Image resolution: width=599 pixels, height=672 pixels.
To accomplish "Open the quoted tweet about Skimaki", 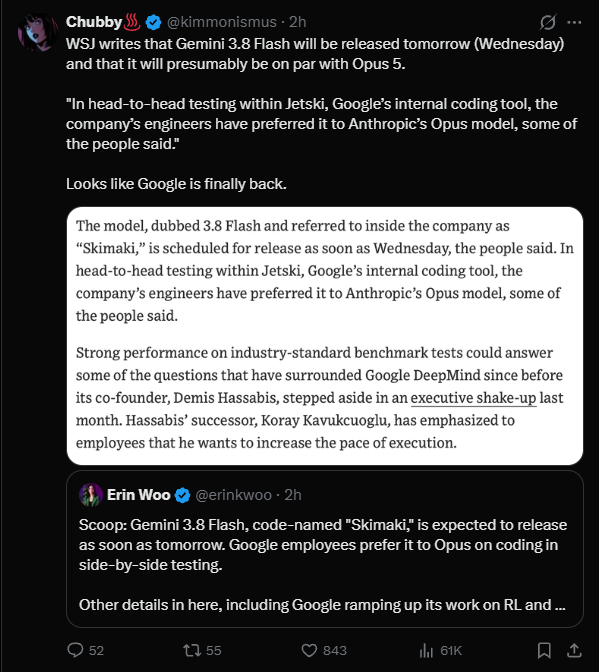I will (325, 549).
